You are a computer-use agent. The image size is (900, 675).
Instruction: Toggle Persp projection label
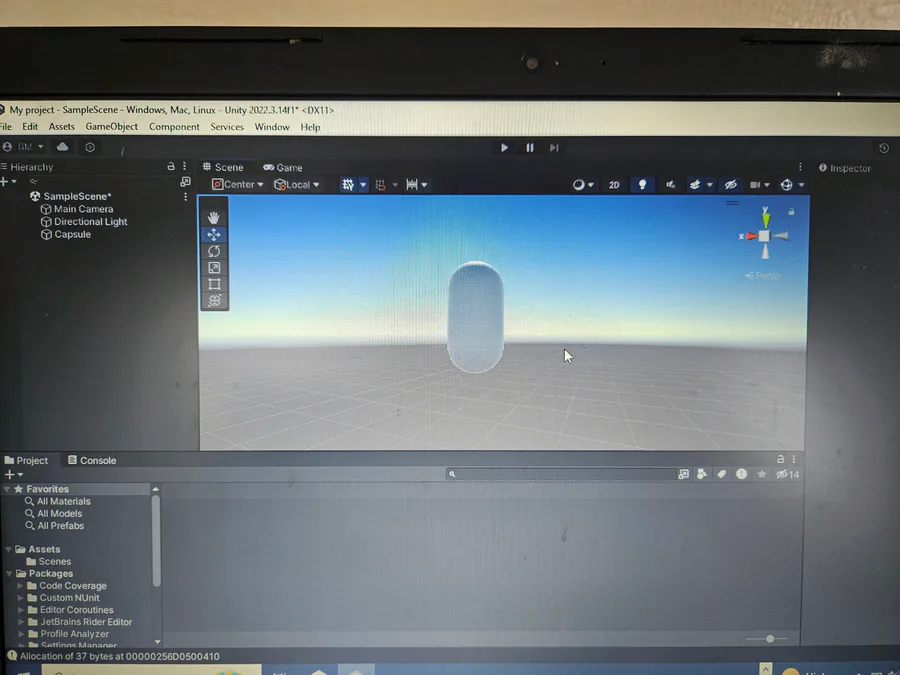click(x=763, y=276)
